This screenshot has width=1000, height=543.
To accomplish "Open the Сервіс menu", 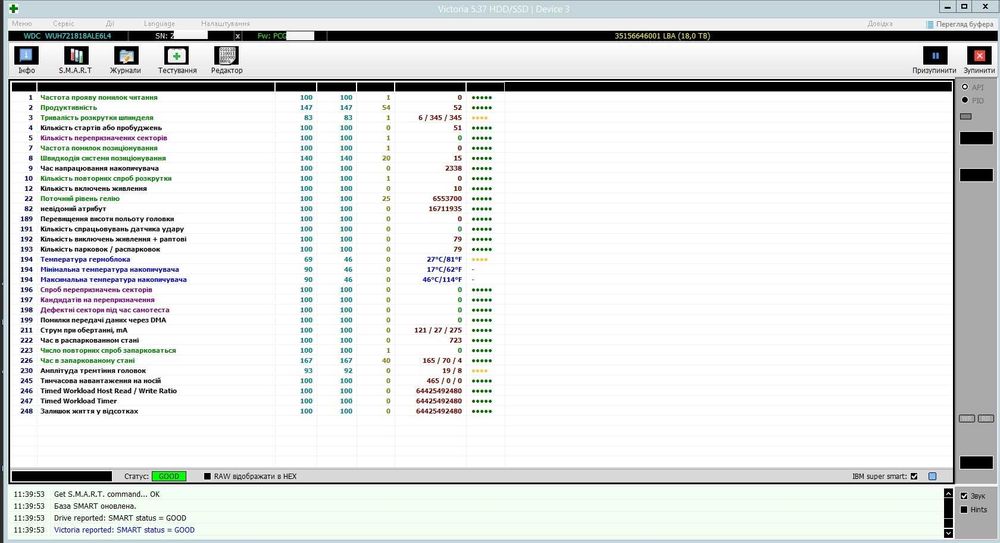I will (x=63, y=24).
